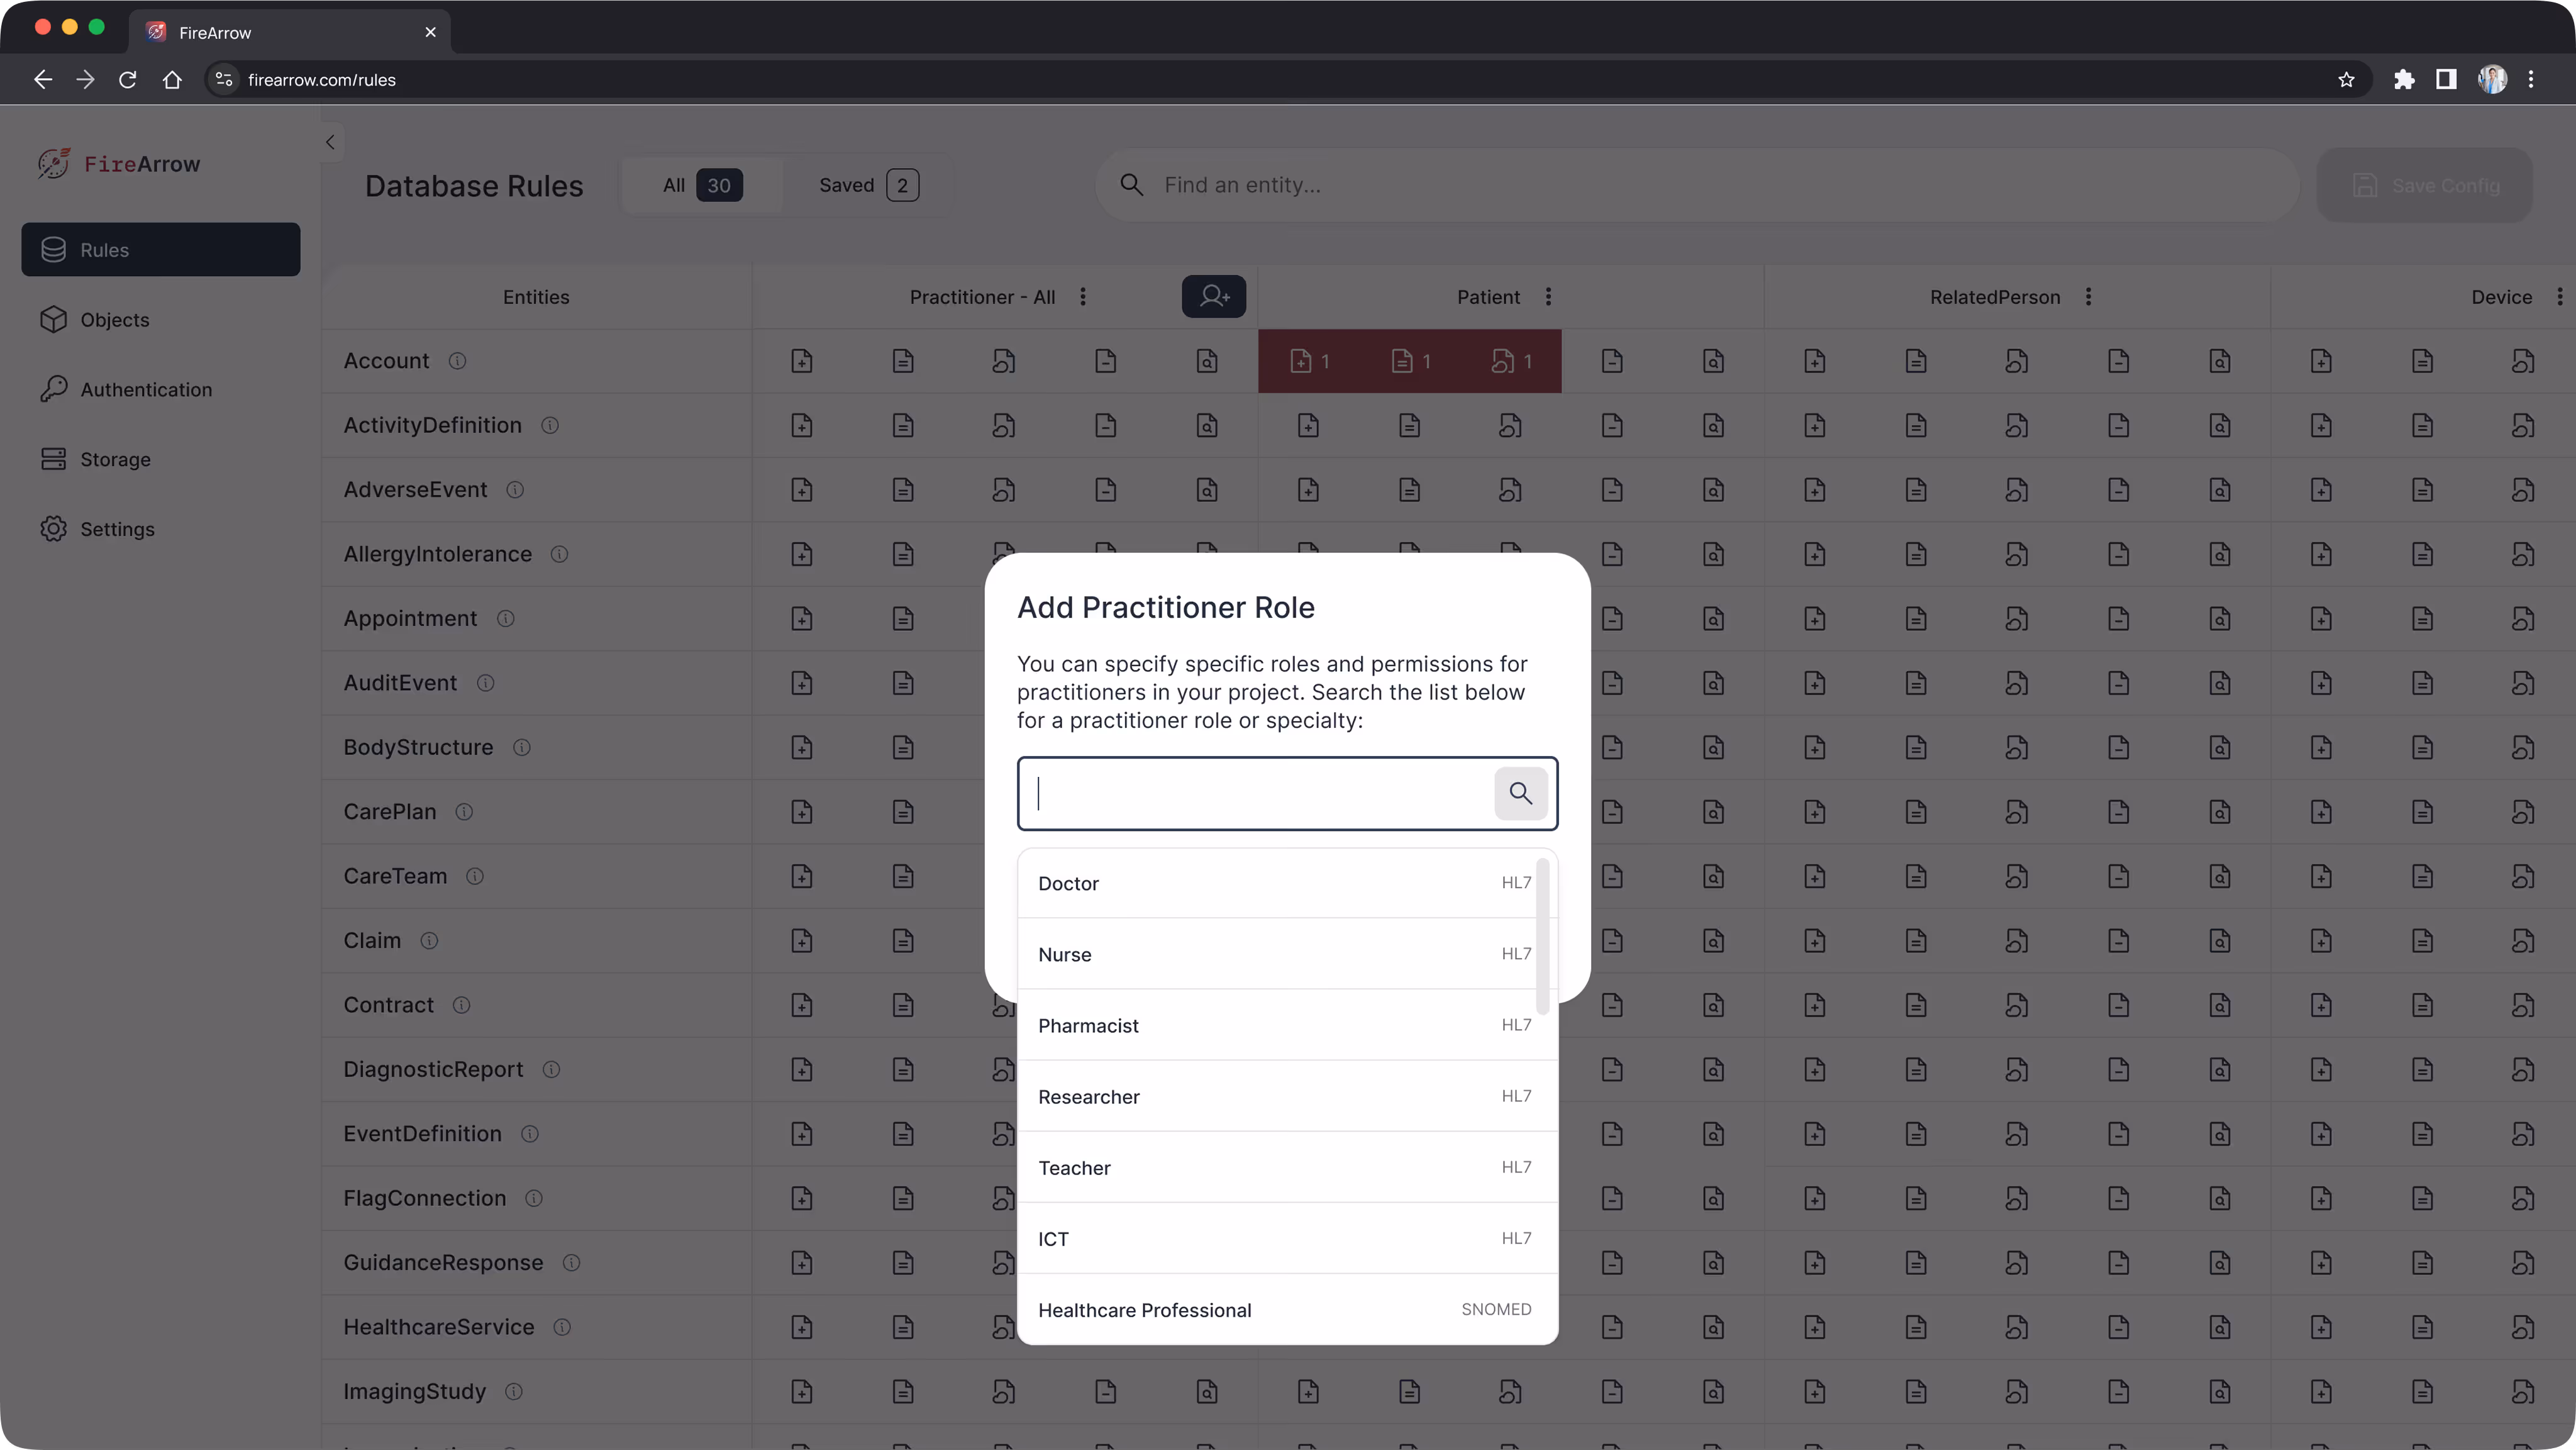Click Account create rule under RelatedPerson
Viewport: 2576px width, 1450px height.
pos(1815,361)
